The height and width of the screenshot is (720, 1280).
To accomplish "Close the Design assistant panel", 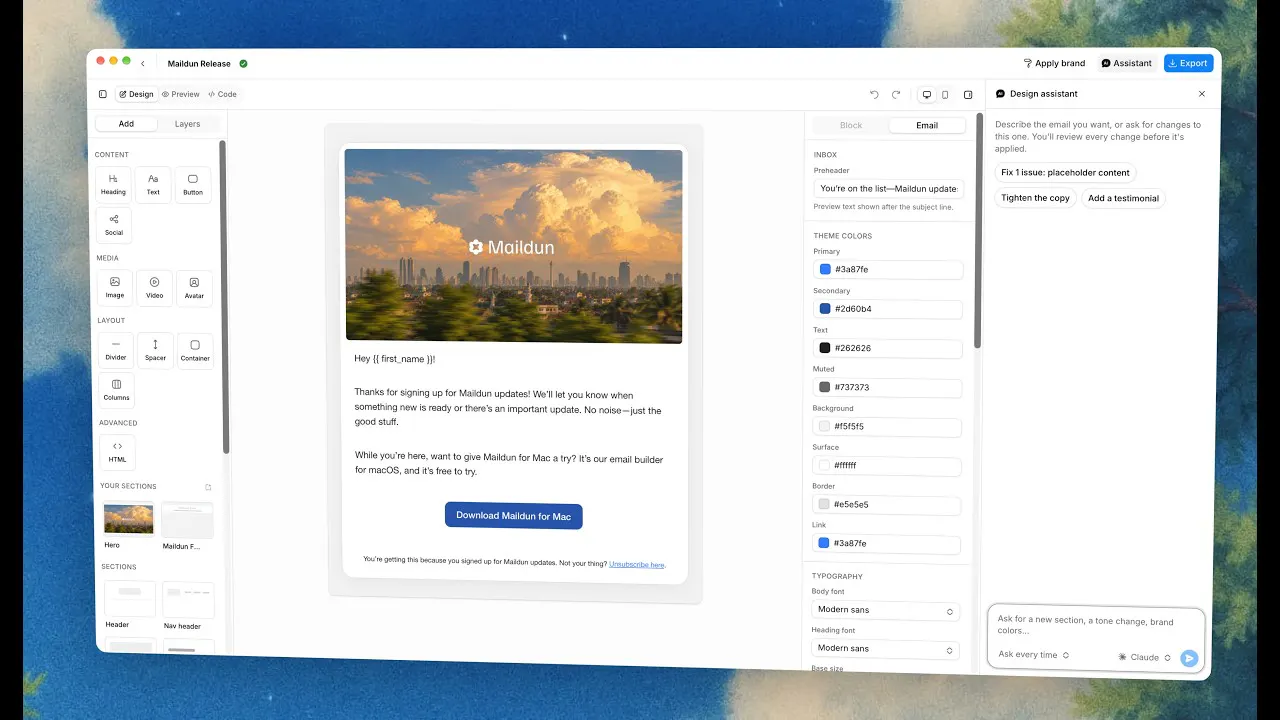I will click(1202, 94).
